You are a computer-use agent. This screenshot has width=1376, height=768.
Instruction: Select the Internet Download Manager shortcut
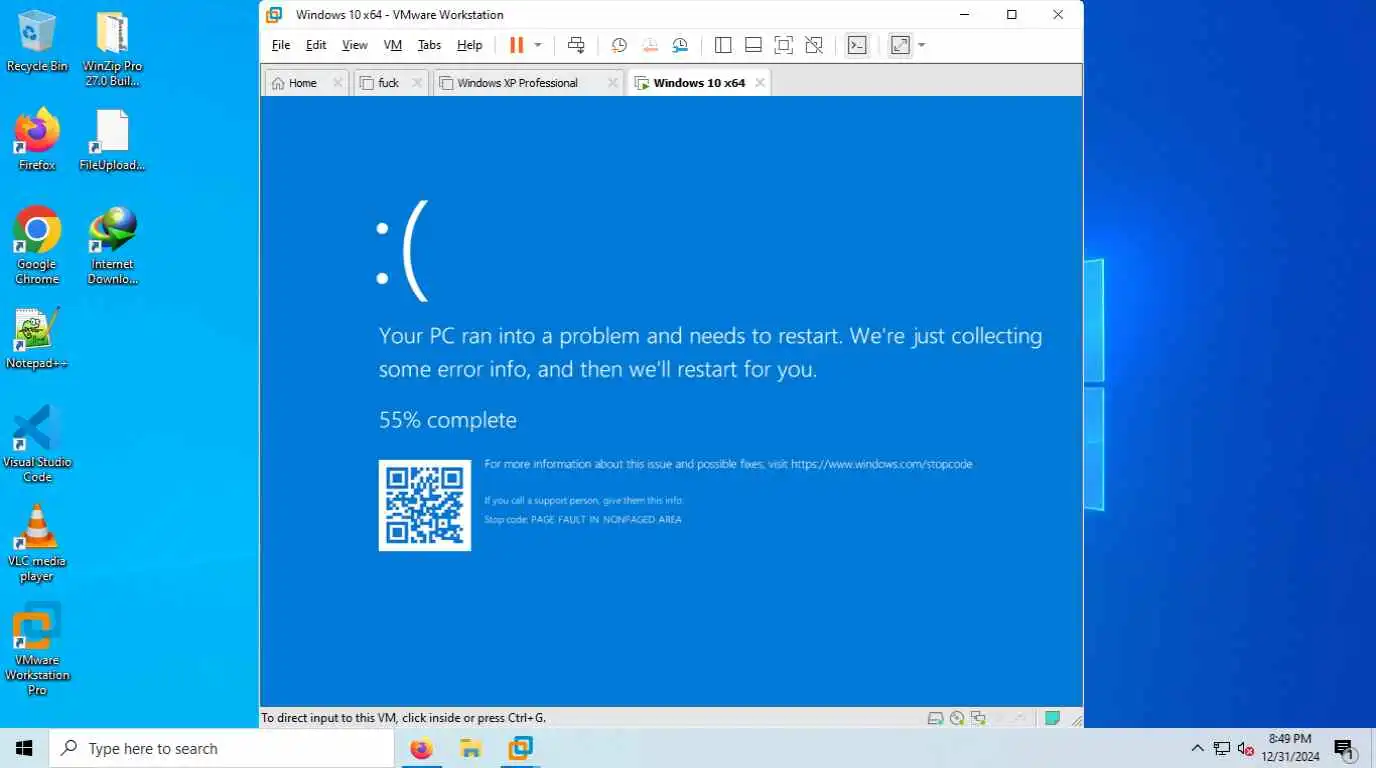(x=112, y=246)
